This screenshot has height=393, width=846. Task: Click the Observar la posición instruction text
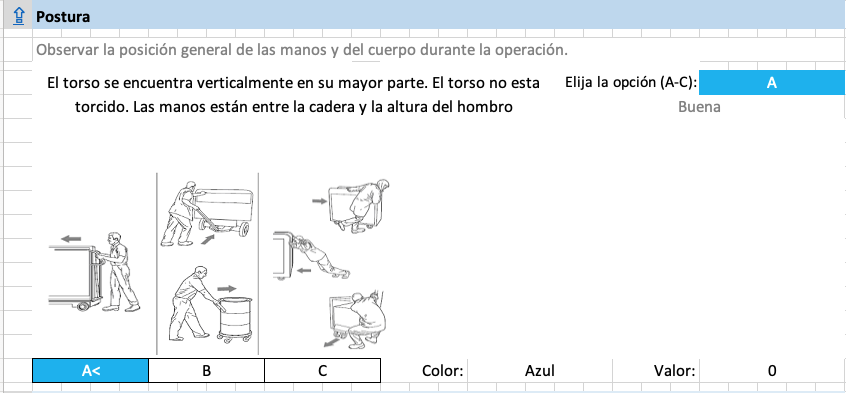tap(302, 50)
